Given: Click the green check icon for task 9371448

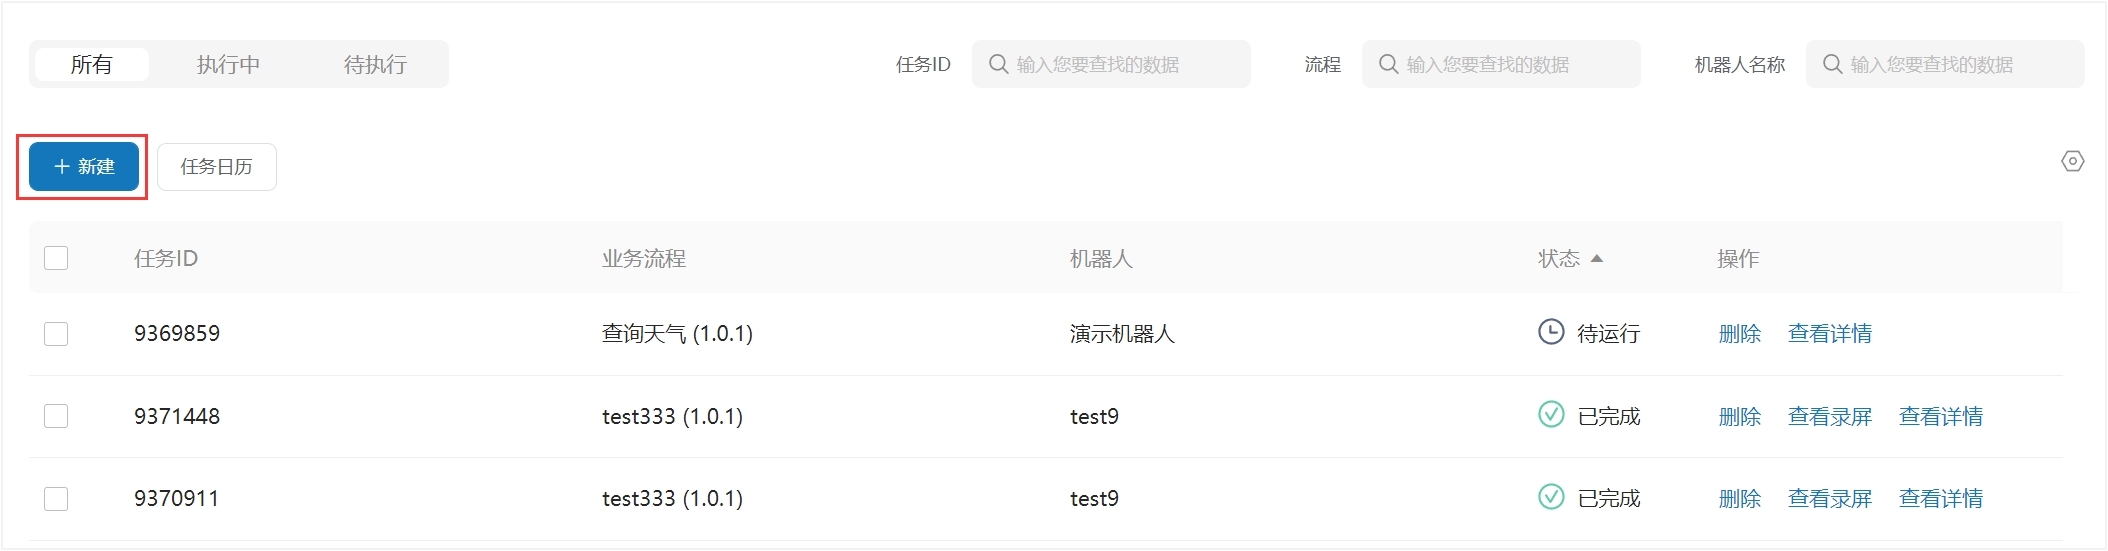Looking at the screenshot, I should tap(1551, 414).
